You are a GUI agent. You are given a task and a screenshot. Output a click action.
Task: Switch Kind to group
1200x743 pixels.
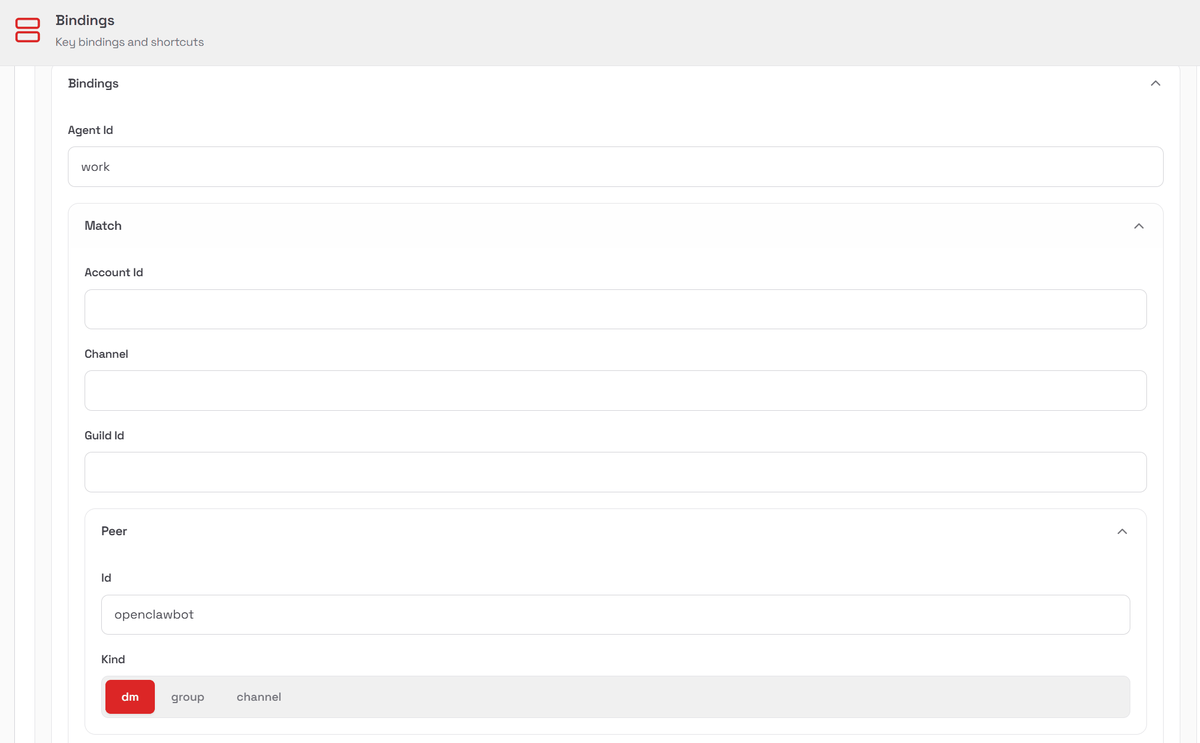187,697
